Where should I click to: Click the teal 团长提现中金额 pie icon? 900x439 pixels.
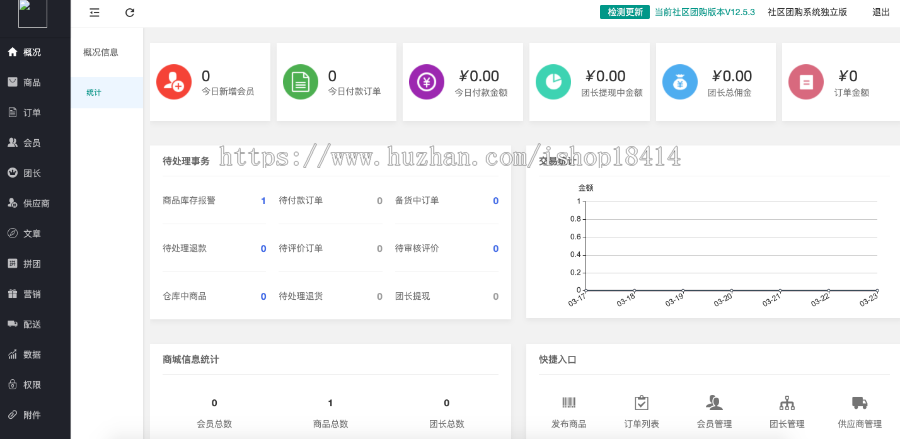(553, 82)
